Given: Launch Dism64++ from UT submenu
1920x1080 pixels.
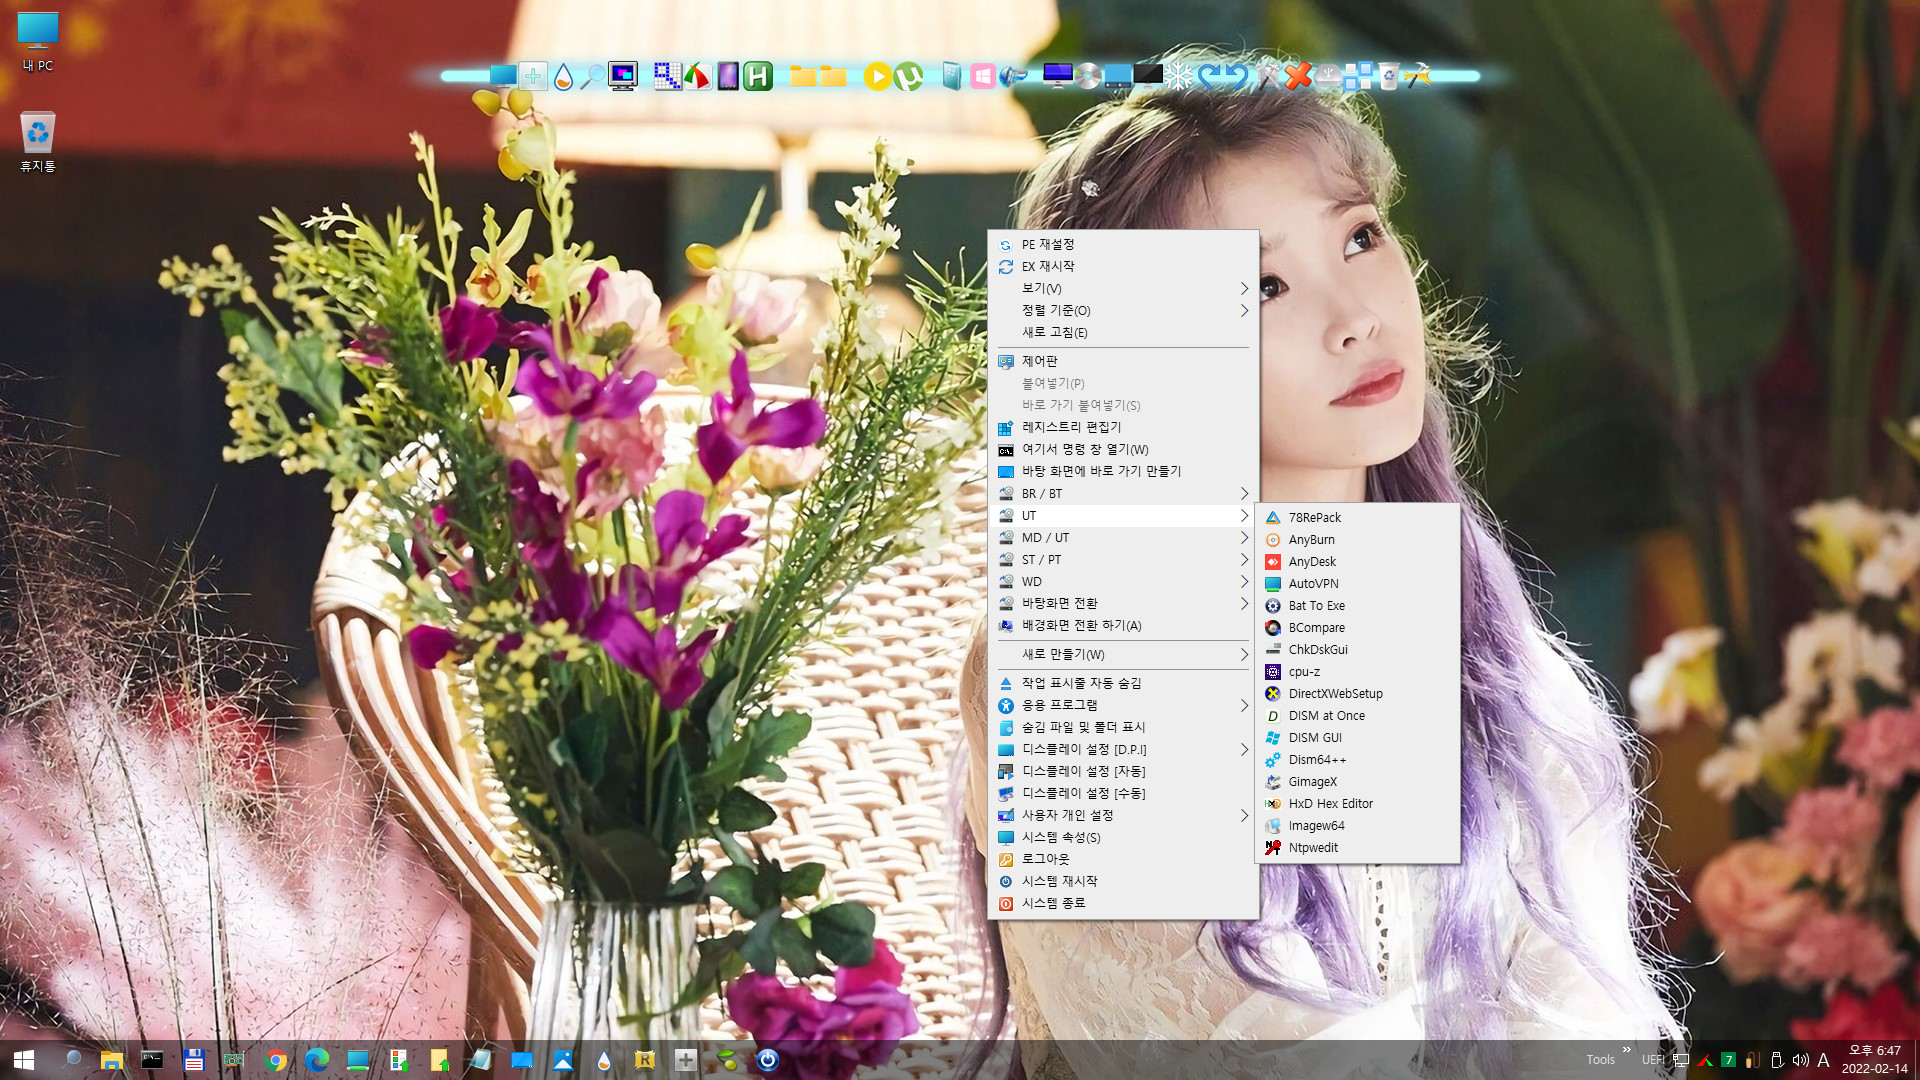Looking at the screenshot, I should click(1357, 759).
